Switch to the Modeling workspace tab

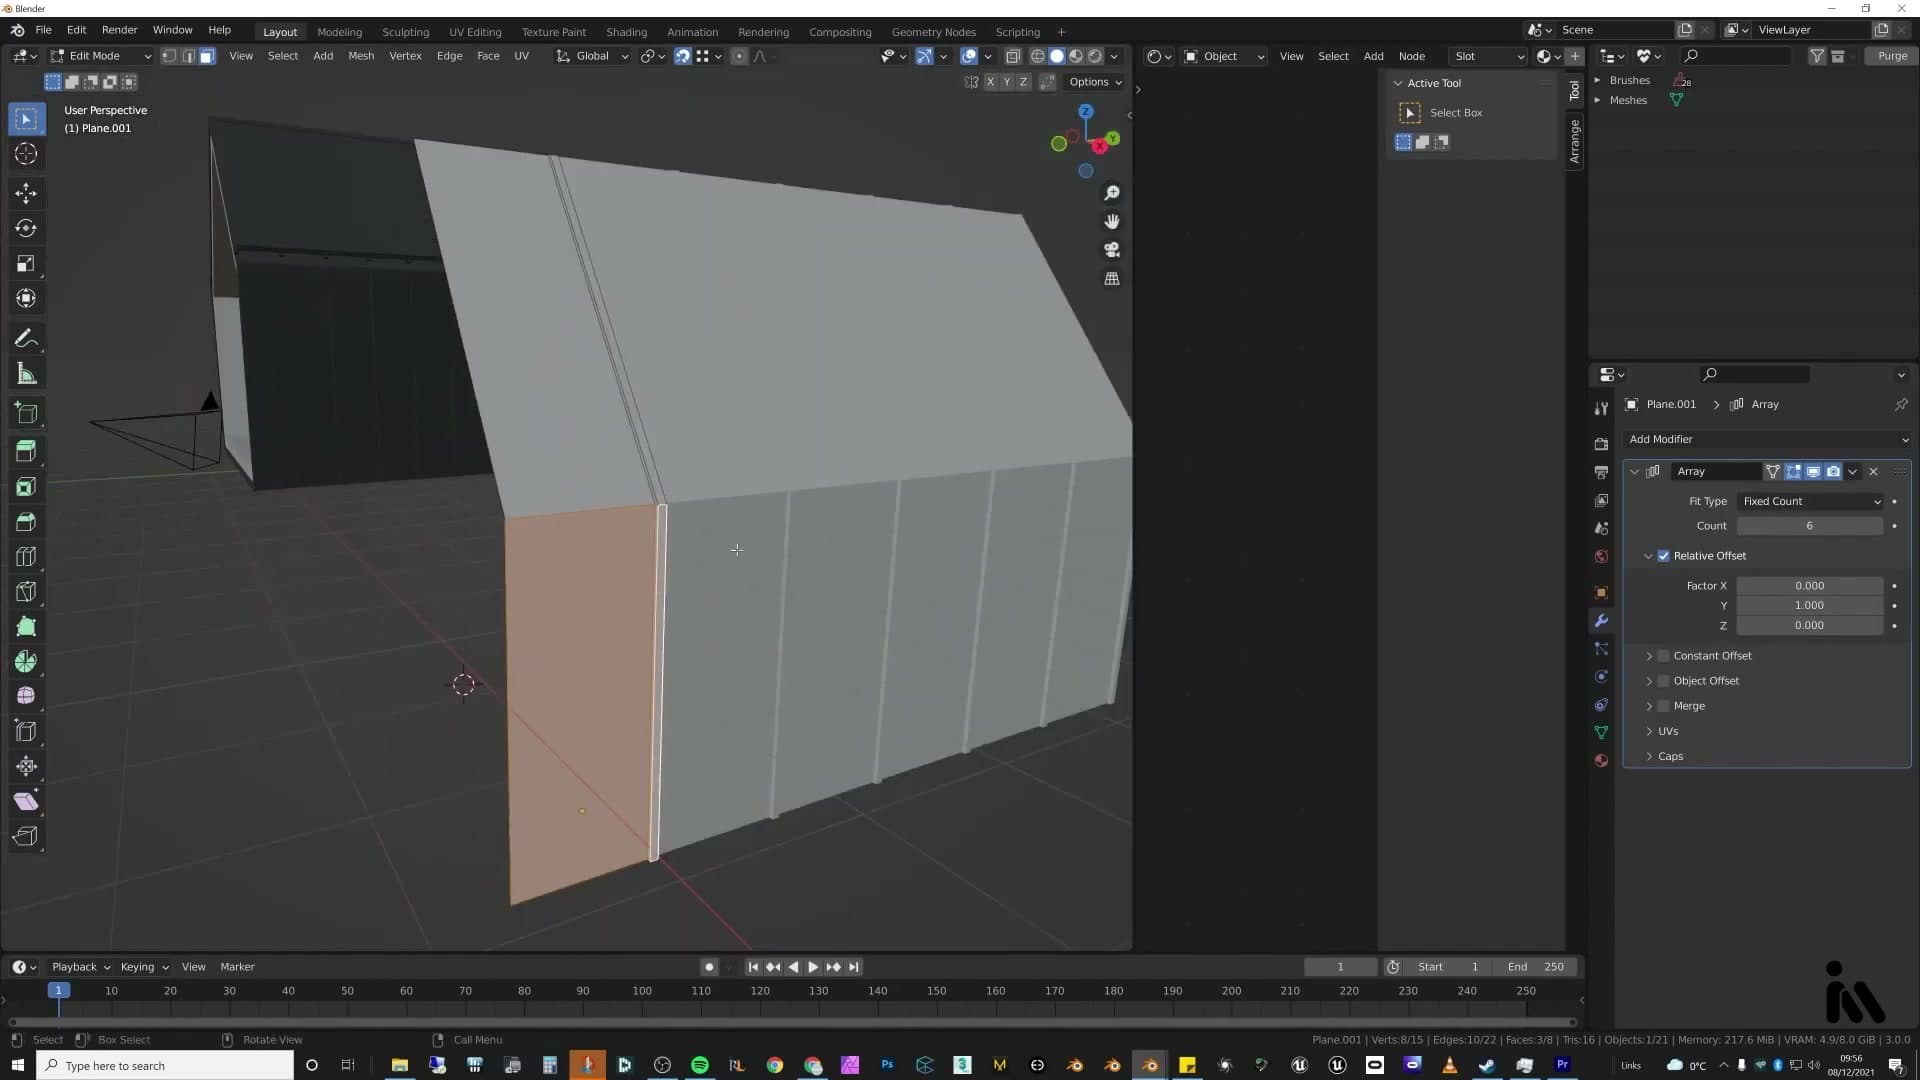pos(339,32)
